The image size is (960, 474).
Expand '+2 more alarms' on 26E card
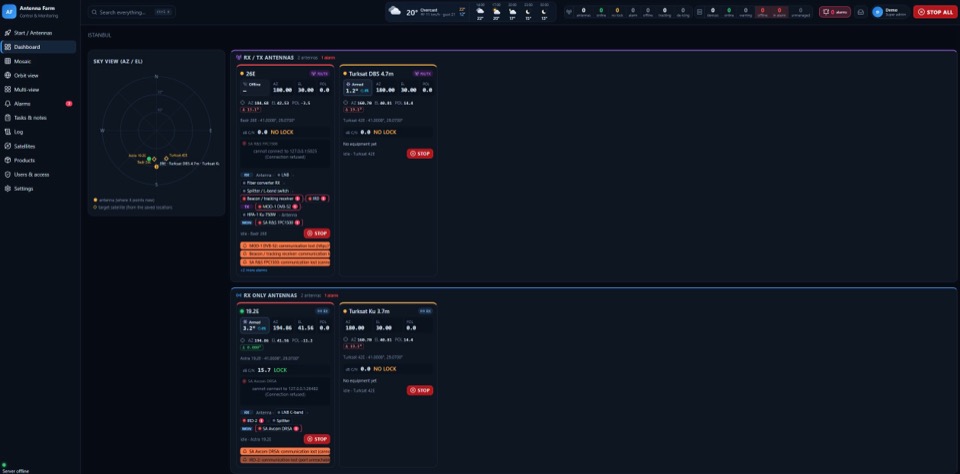(x=253, y=269)
